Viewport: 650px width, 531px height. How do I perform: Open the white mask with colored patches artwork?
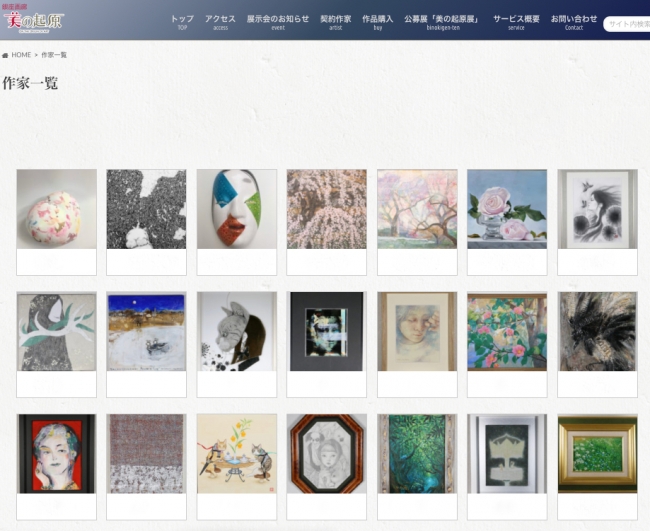pyautogui.click(x=237, y=209)
